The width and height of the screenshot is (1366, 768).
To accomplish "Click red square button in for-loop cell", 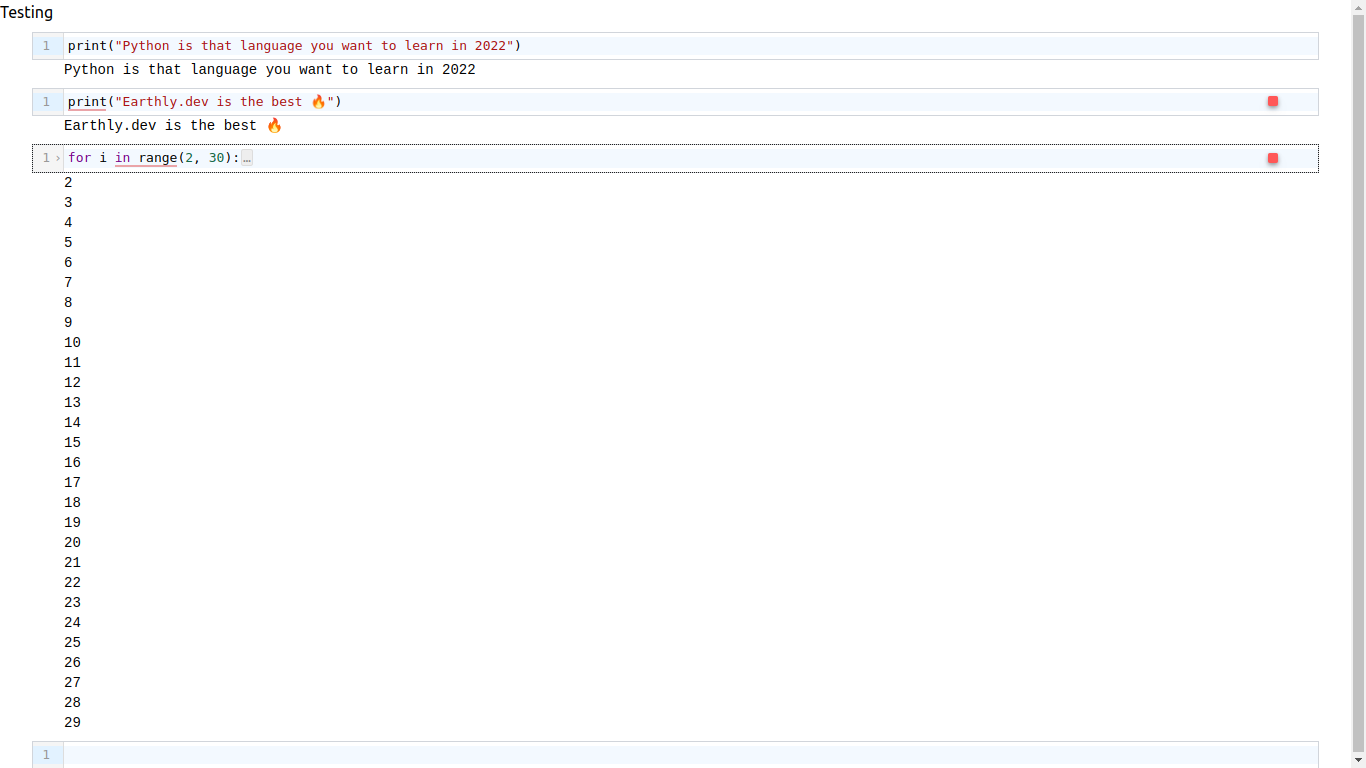I will pos(1273,158).
